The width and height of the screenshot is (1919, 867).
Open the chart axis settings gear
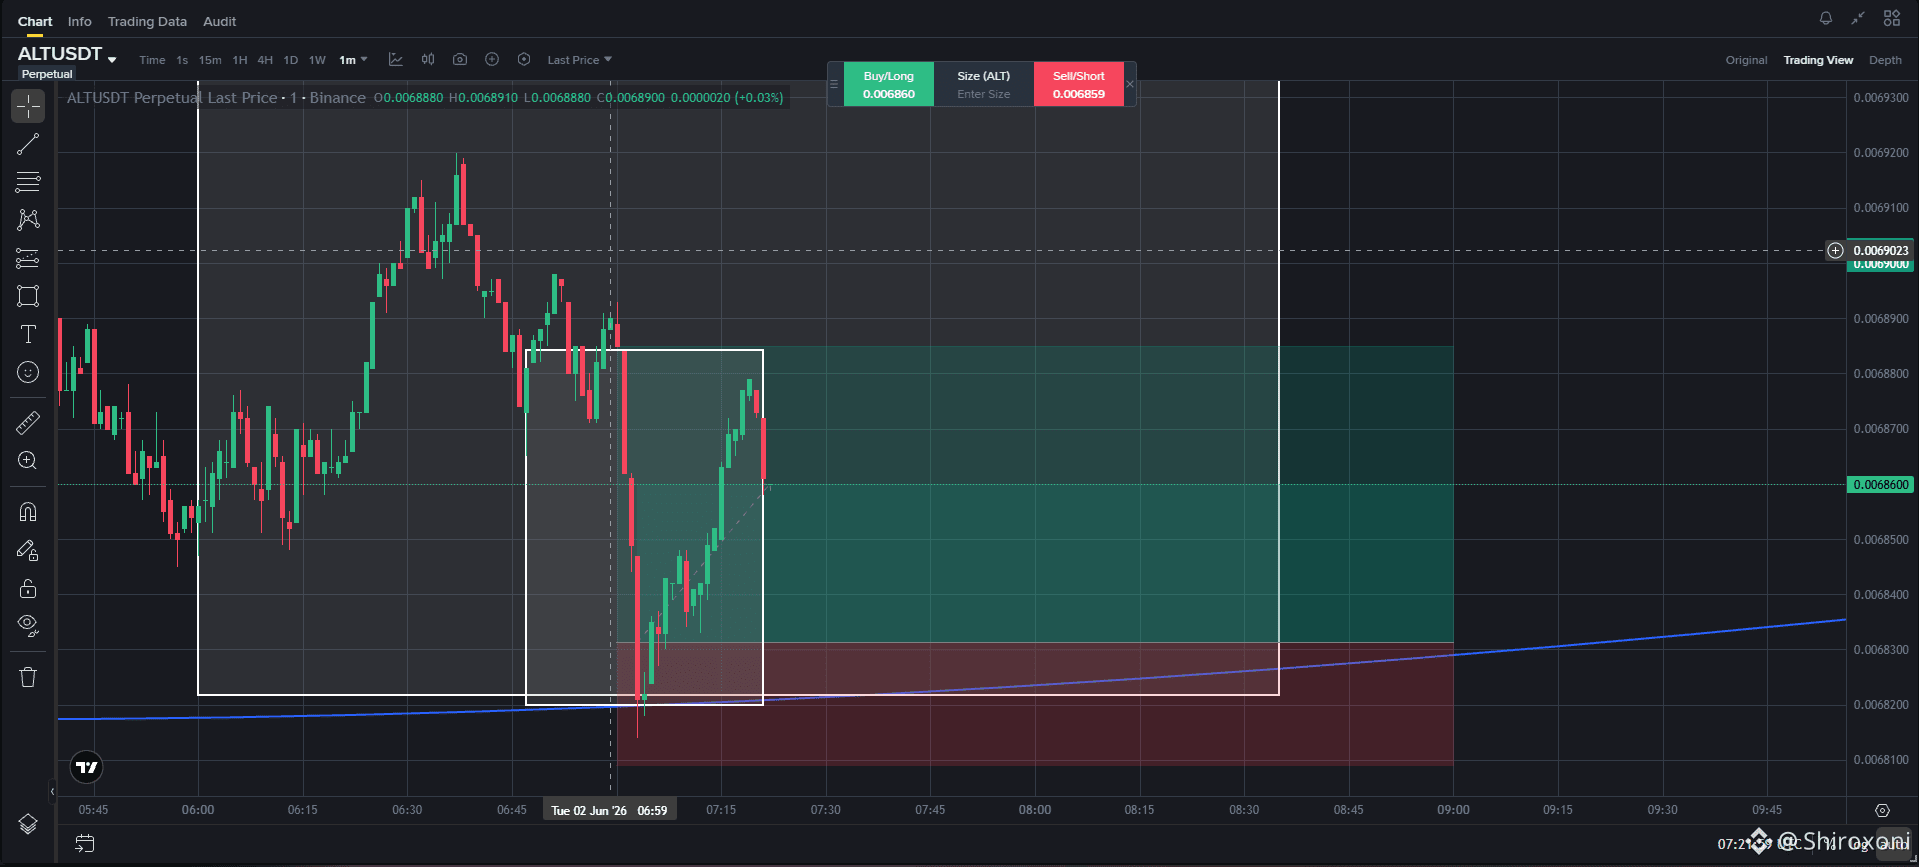pyautogui.click(x=1882, y=810)
